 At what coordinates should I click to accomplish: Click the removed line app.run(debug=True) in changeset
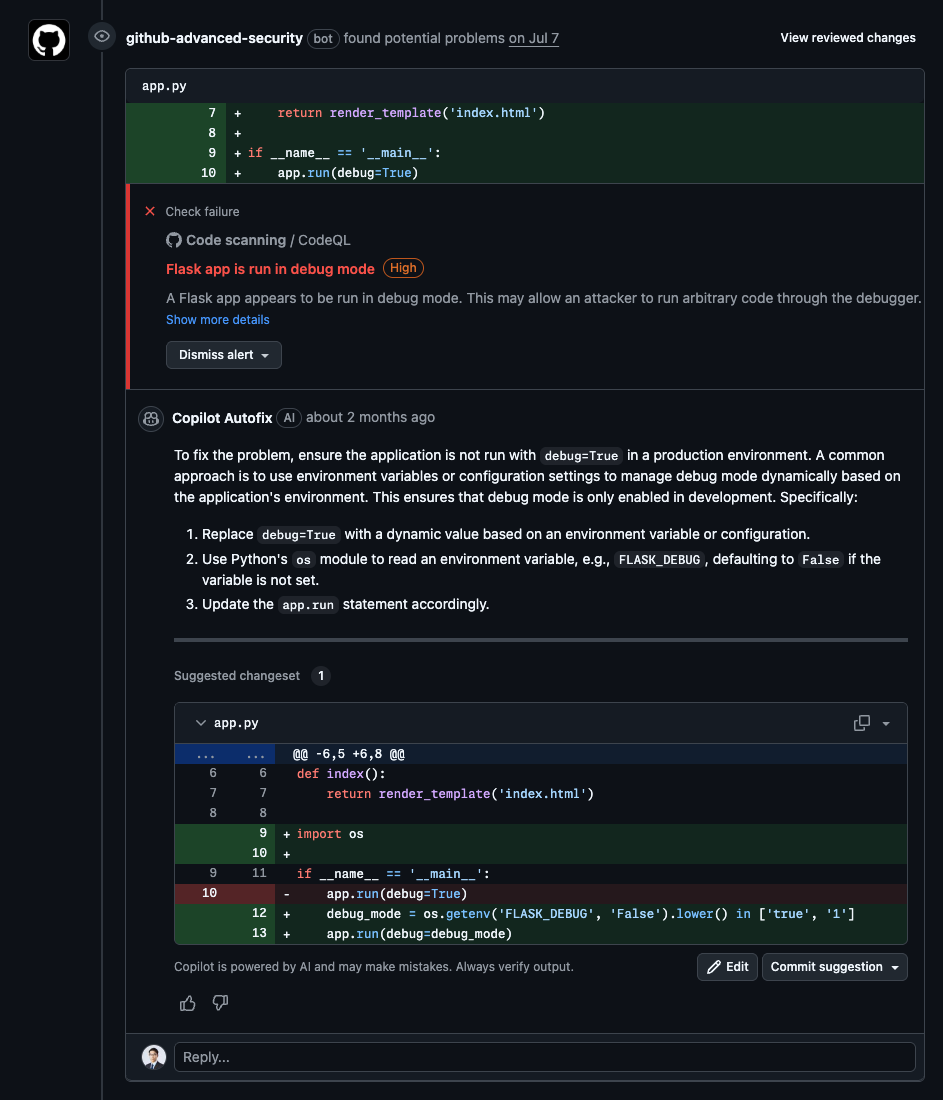click(540, 894)
